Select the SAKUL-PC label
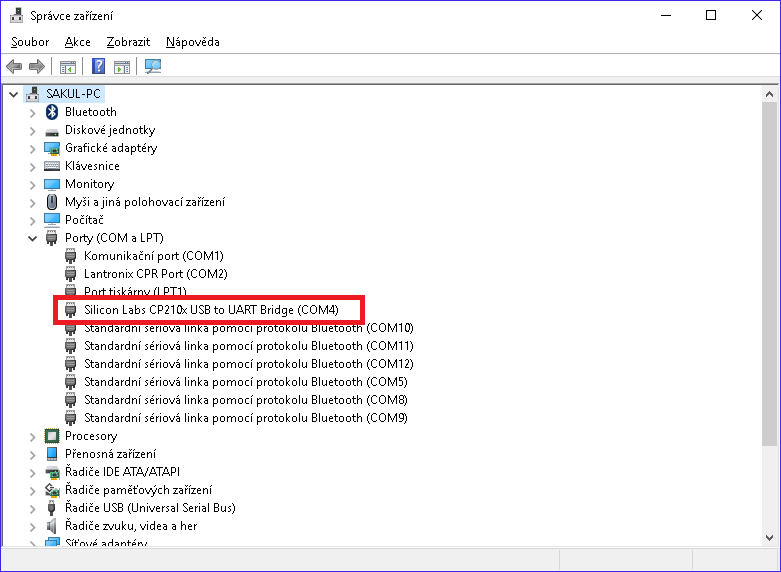 (73, 94)
